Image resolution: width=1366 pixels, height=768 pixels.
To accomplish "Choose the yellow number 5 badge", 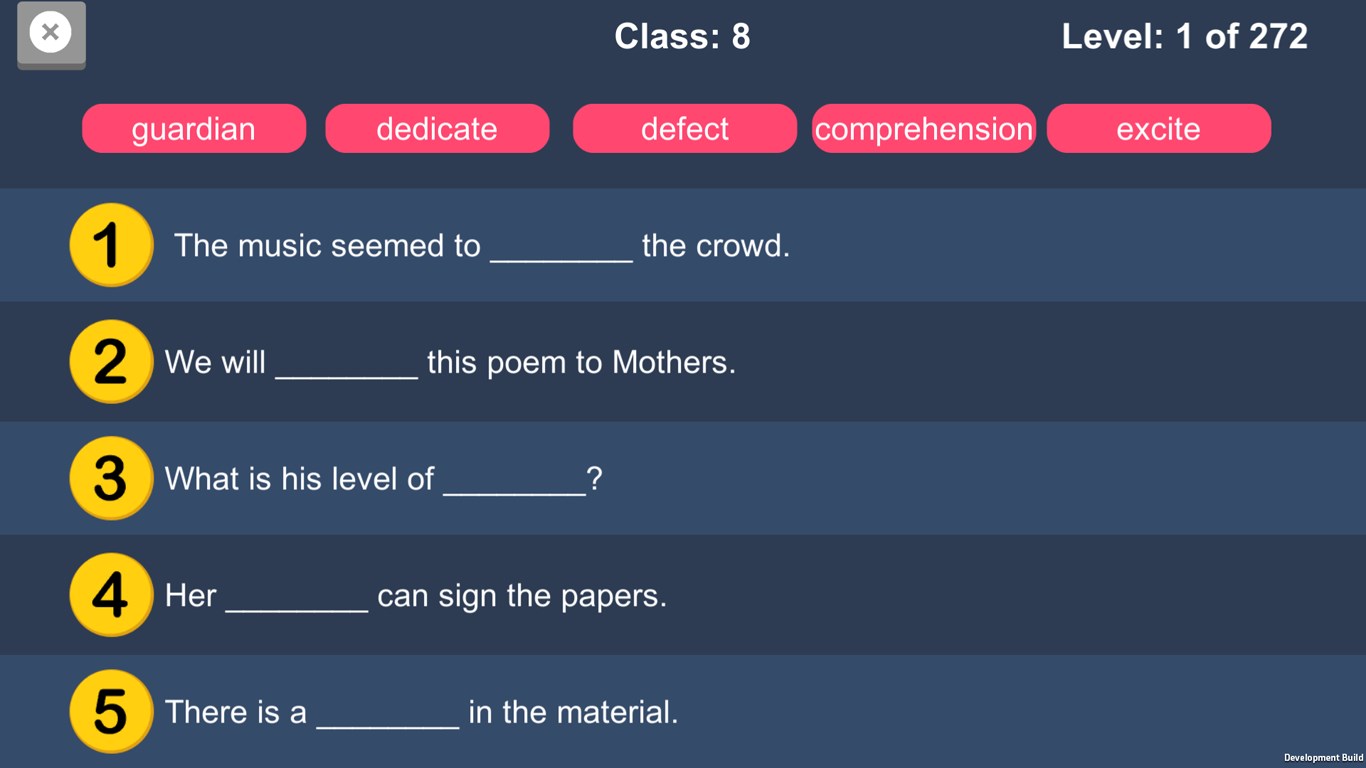I will pos(110,711).
